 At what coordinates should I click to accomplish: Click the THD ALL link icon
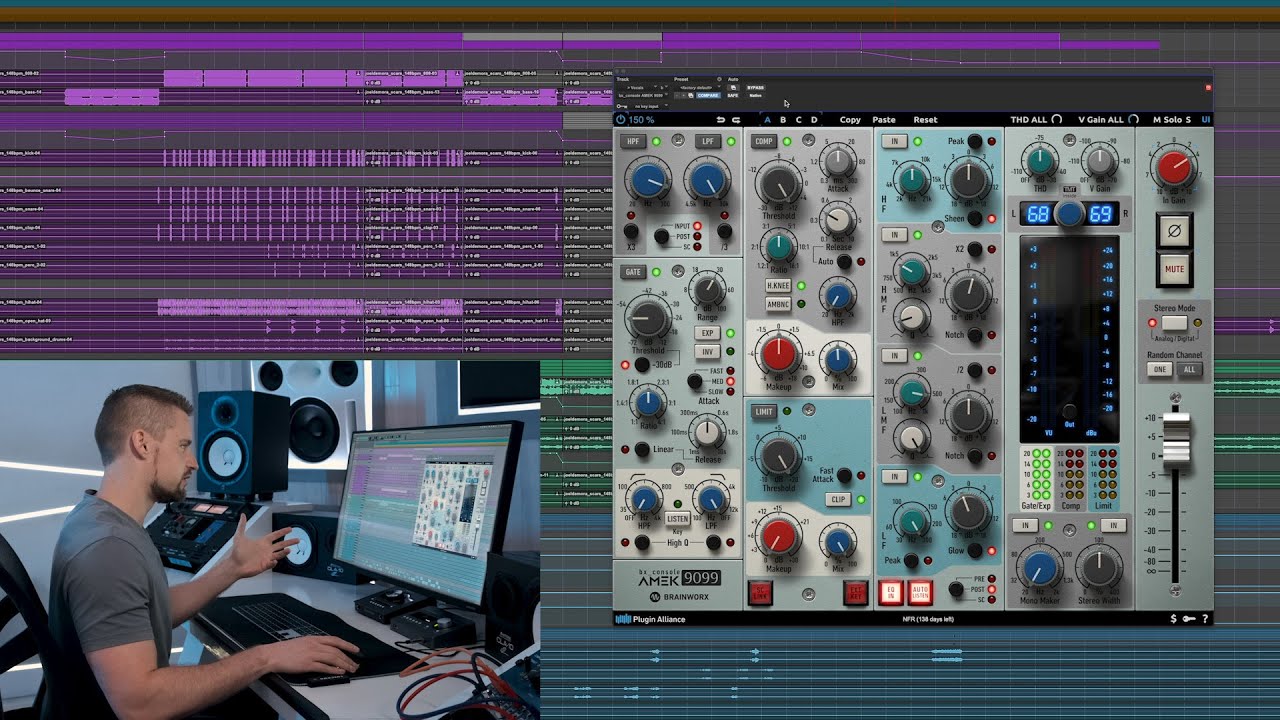1057,120
